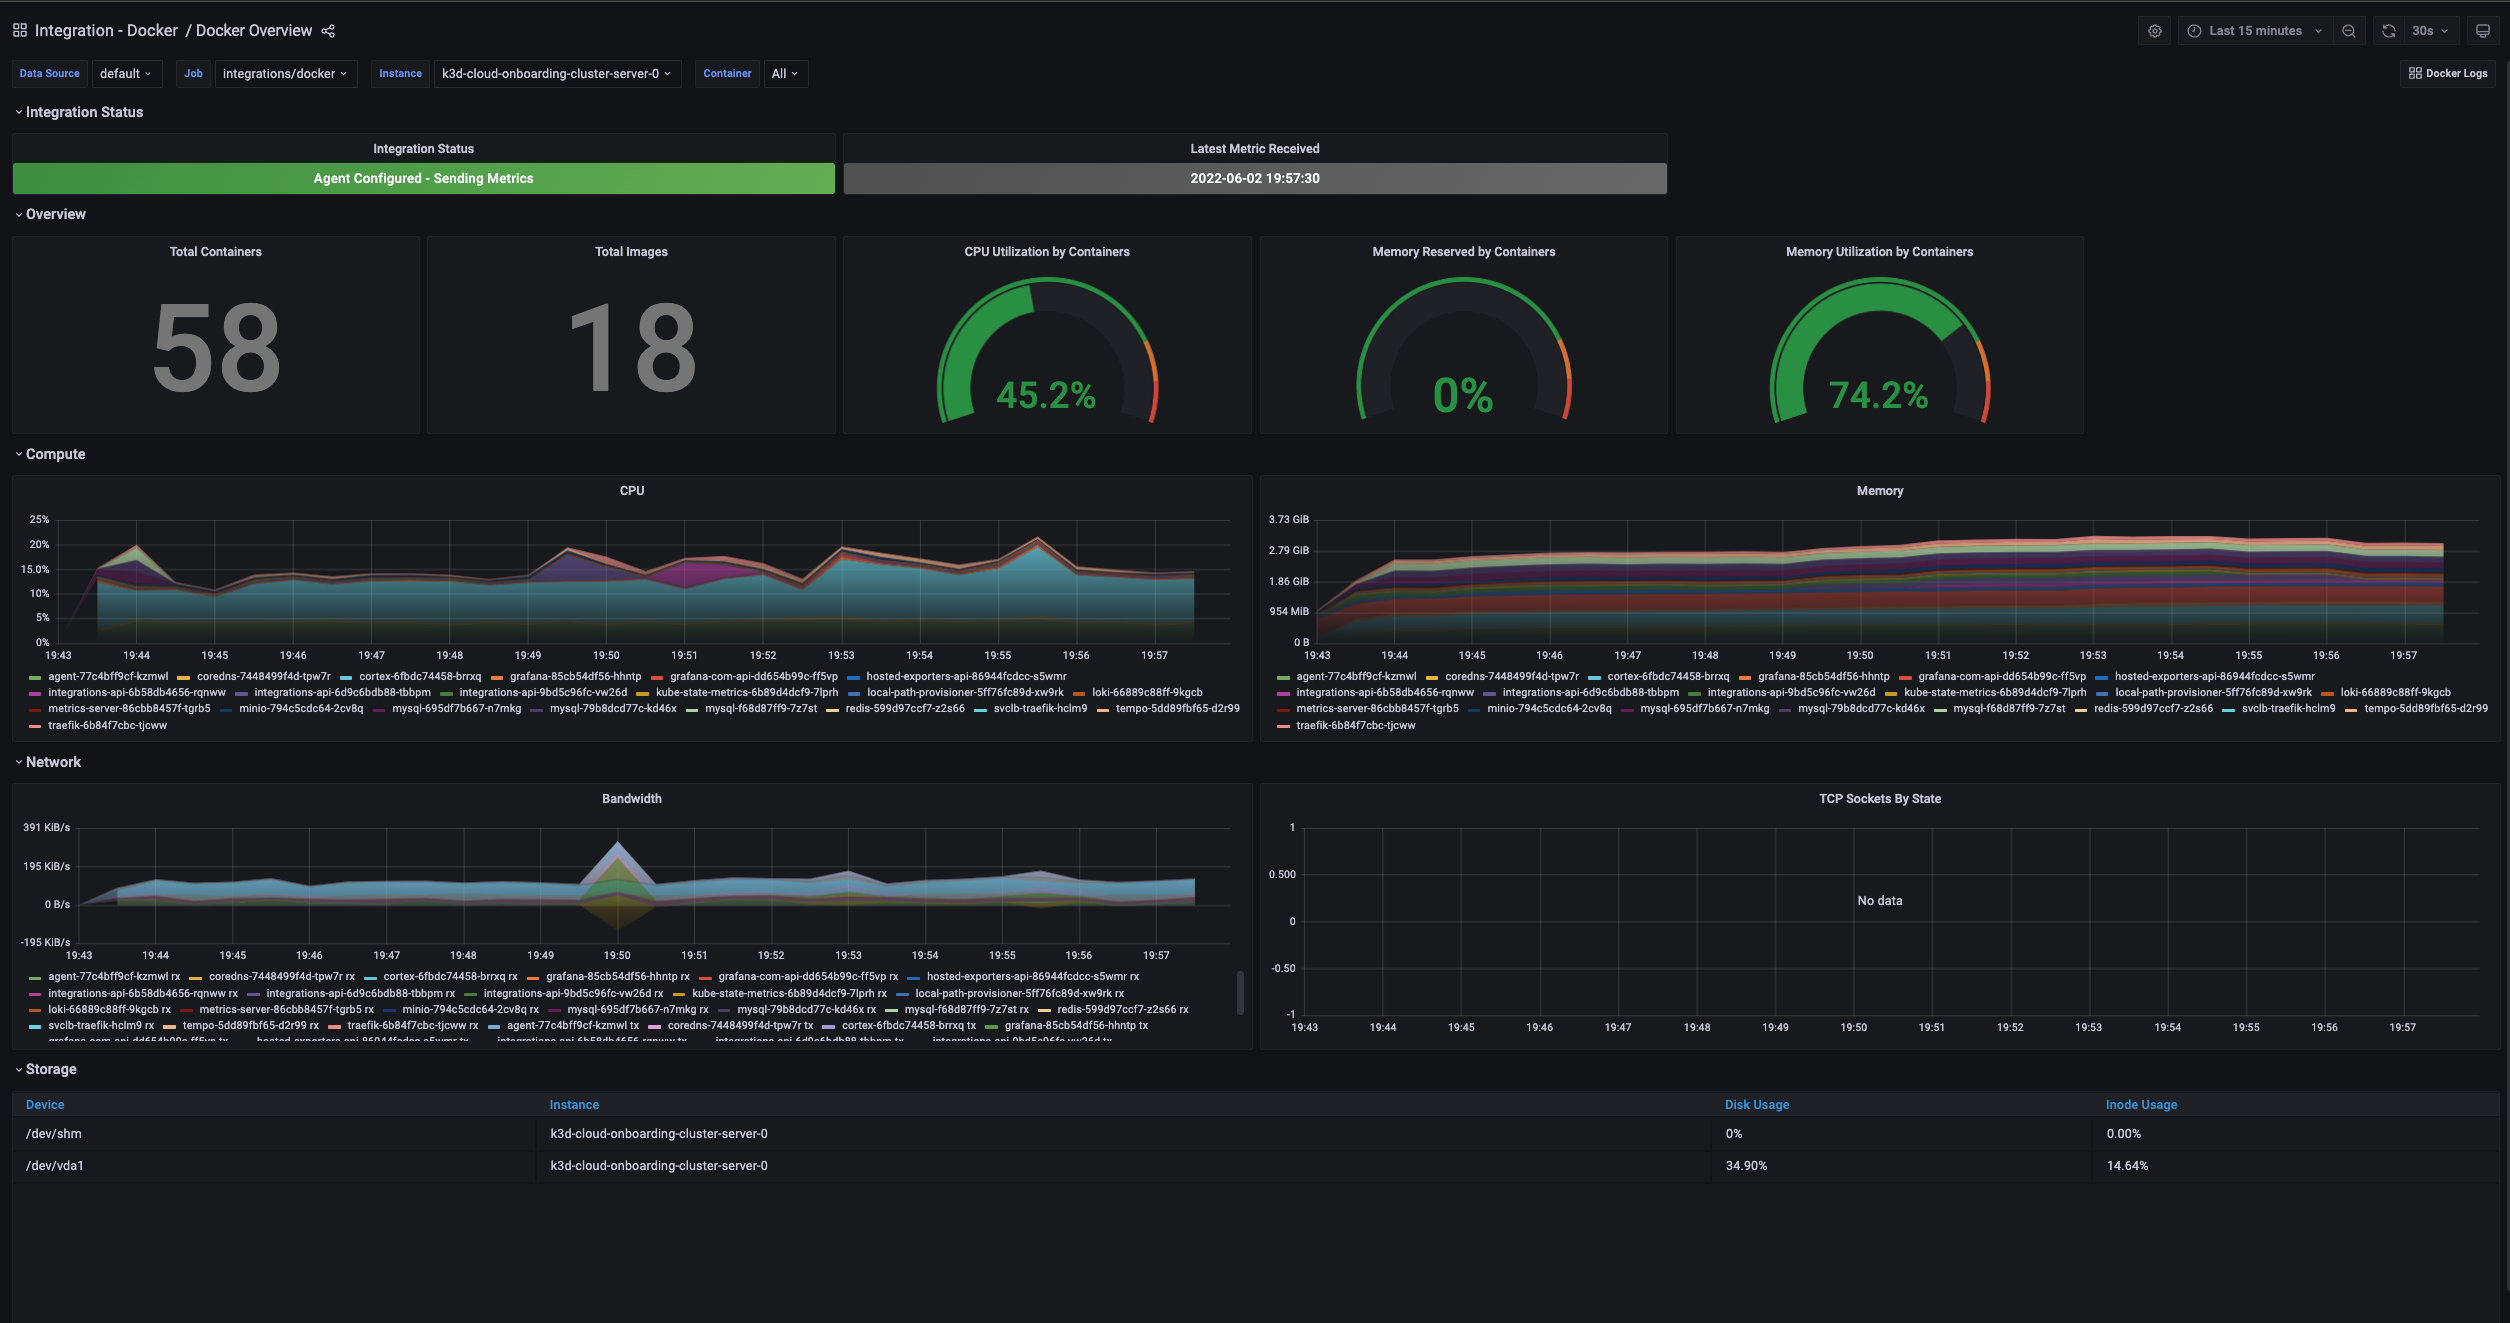Change color of kube-state-metrics series in Memory legend
2510x1323 pixels.
[1891, 693]
